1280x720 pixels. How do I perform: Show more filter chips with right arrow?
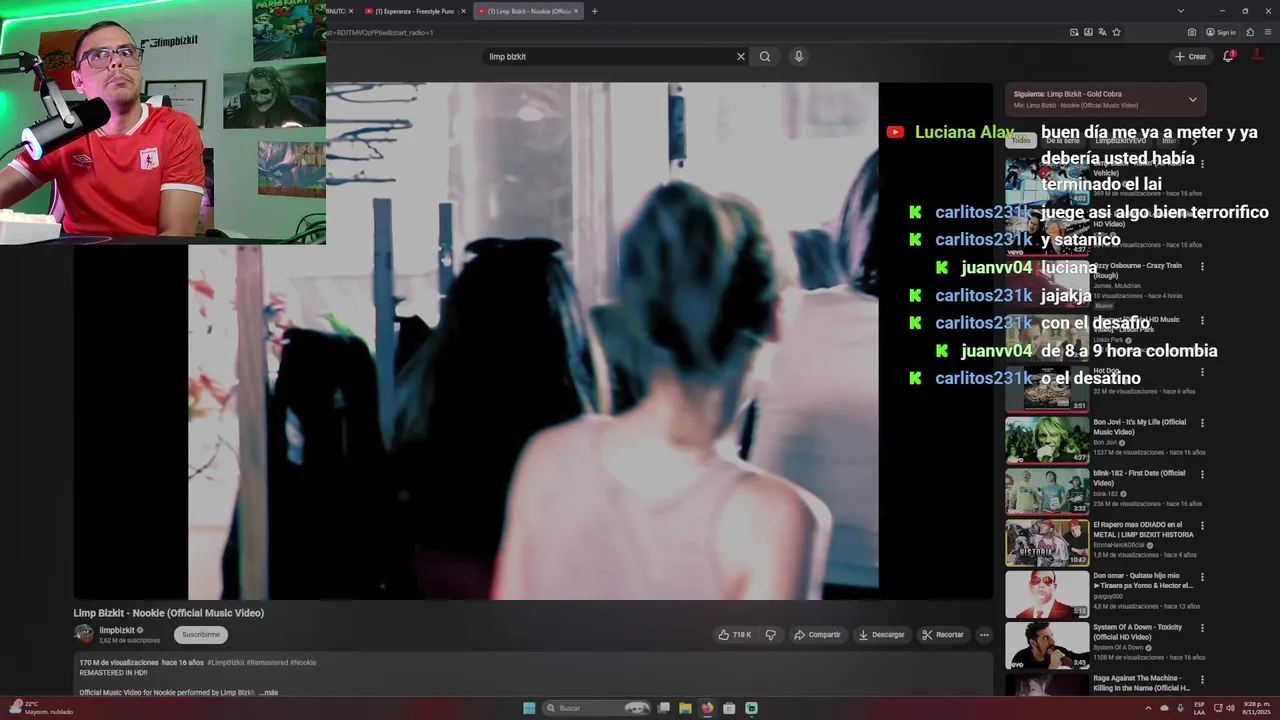click(1194, 140)
